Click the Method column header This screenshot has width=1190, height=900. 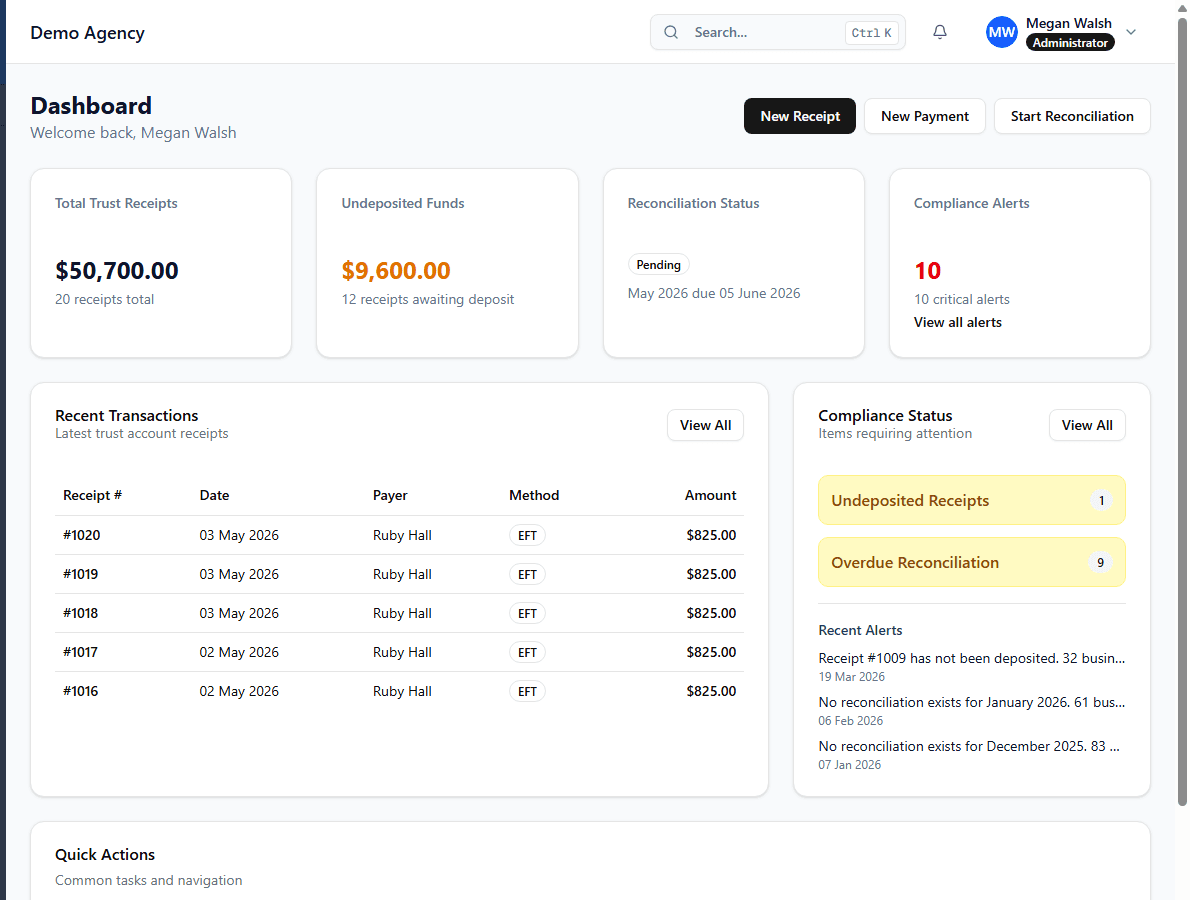click(534, 495)
